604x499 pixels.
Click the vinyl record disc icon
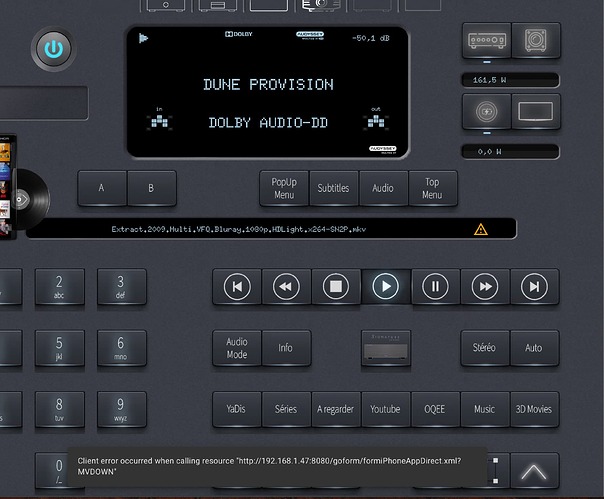tap(32, 199)
